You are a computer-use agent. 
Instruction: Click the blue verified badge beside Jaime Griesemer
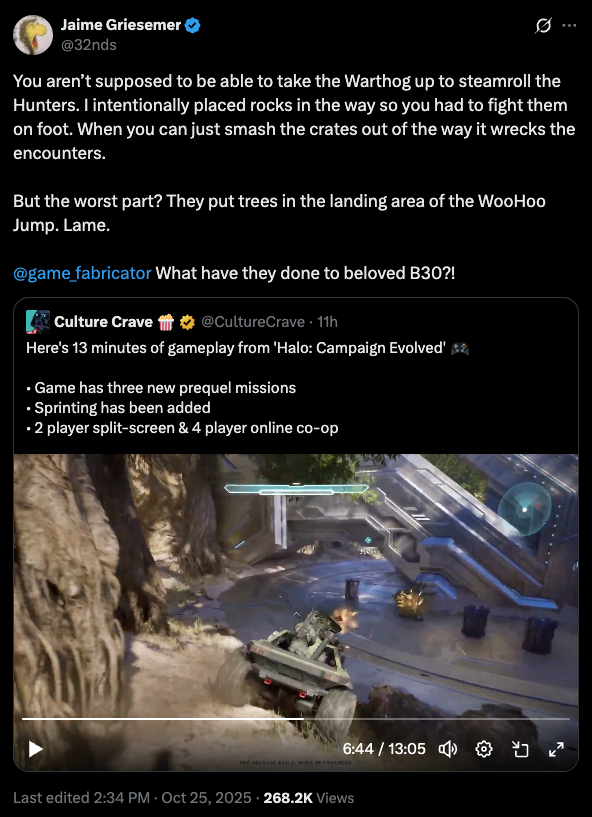pos(193,25)
